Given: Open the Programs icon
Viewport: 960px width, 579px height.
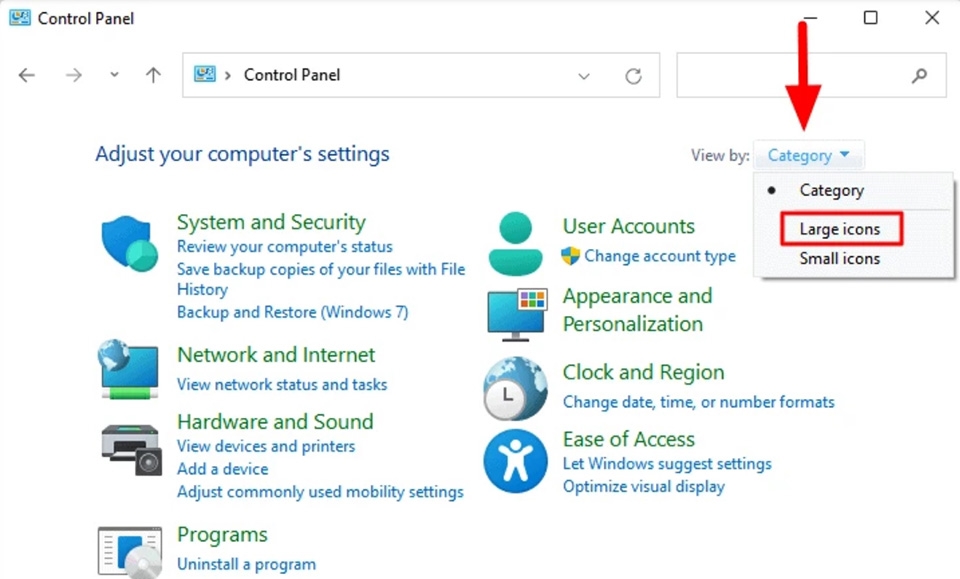Looking at the screenshot, I should coord(130,552).
